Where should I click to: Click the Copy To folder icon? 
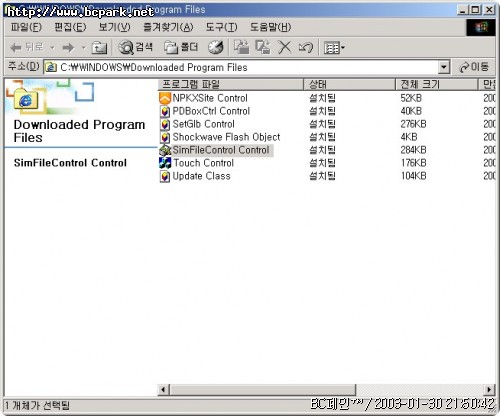(x=263, y=47)
